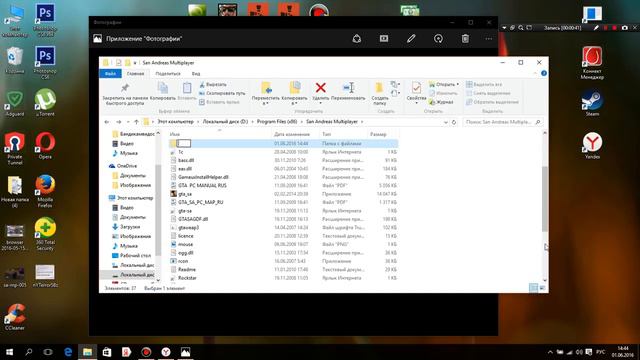640x360 pixels.
Task: Click the new folder name edit box
Action: 184,143
